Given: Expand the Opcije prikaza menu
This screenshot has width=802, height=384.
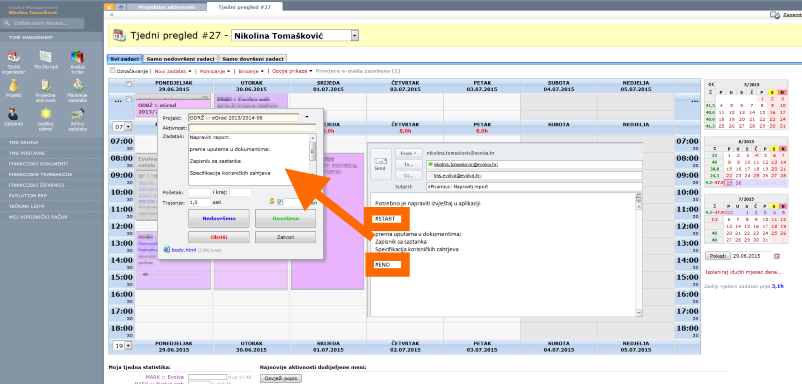Looking at the screenshot, I should point(292,71).
